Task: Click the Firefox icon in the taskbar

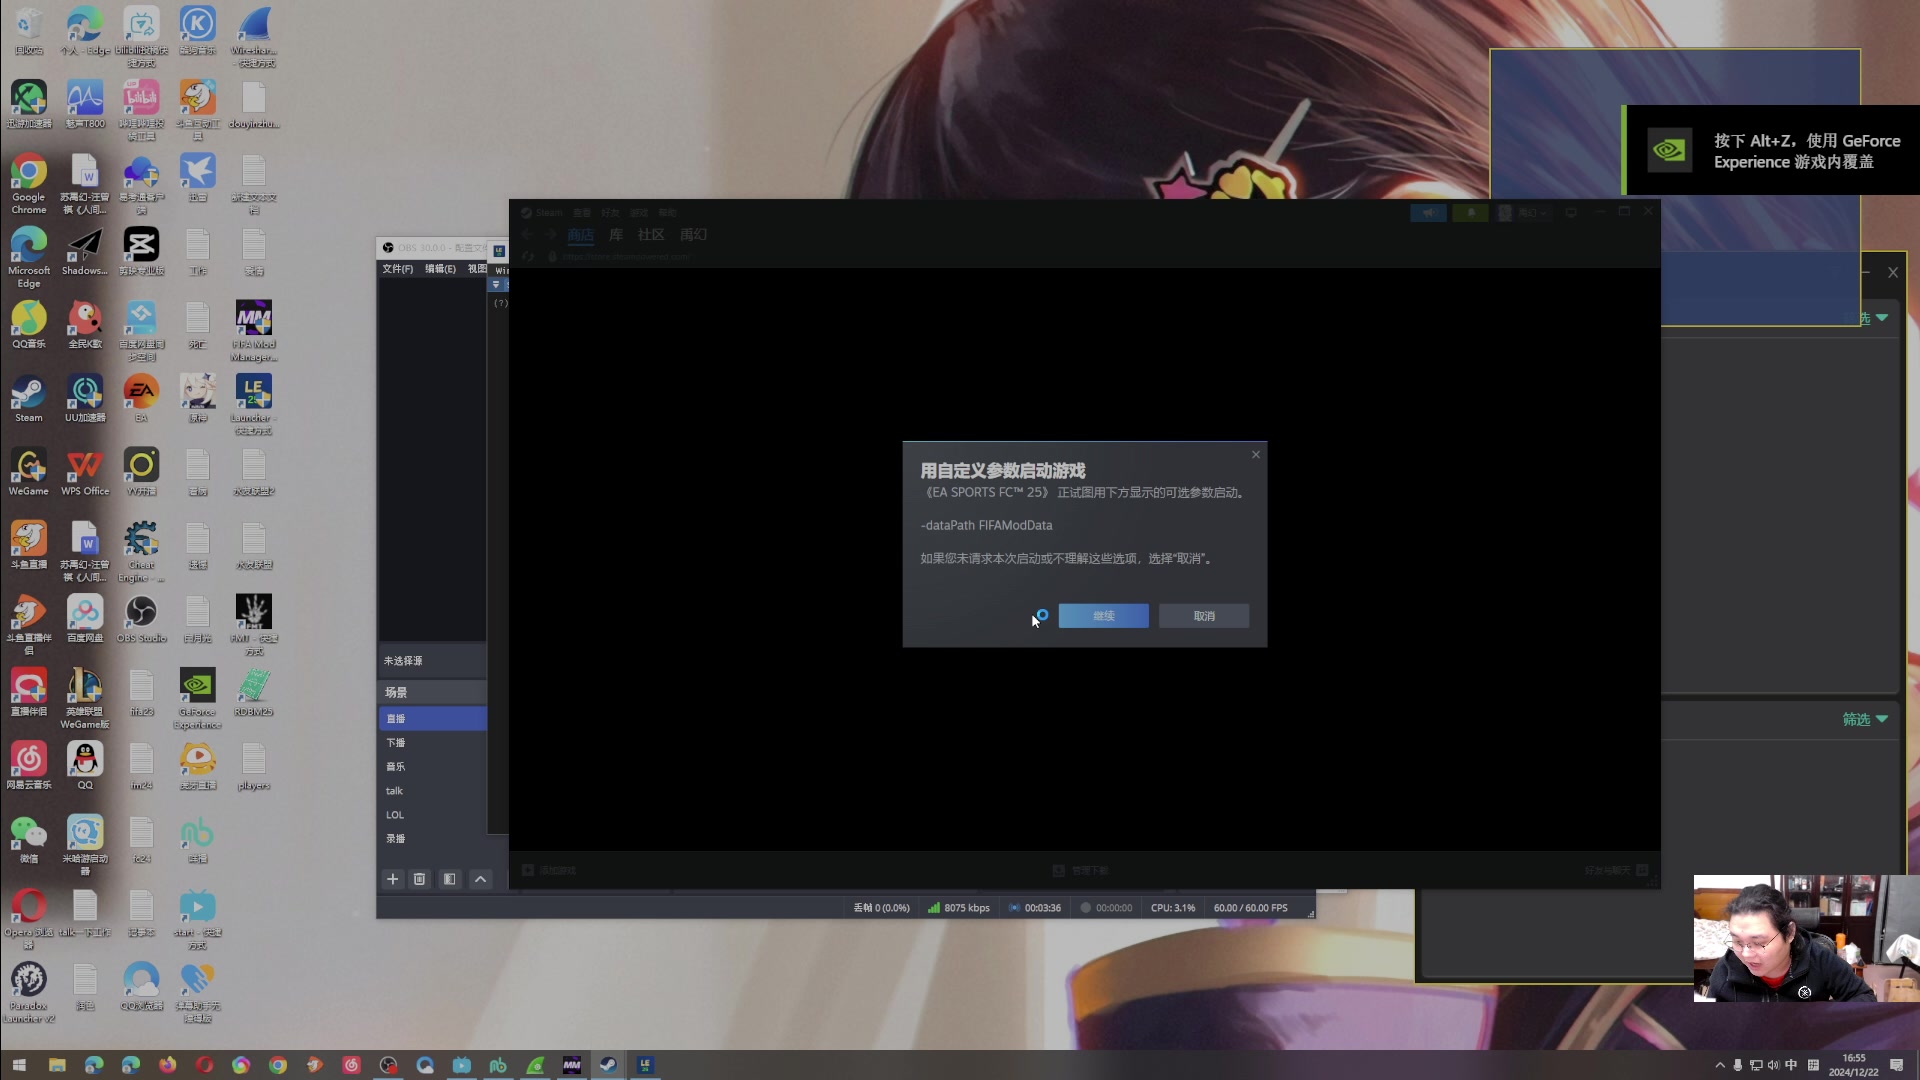Action: point(167,1065)
